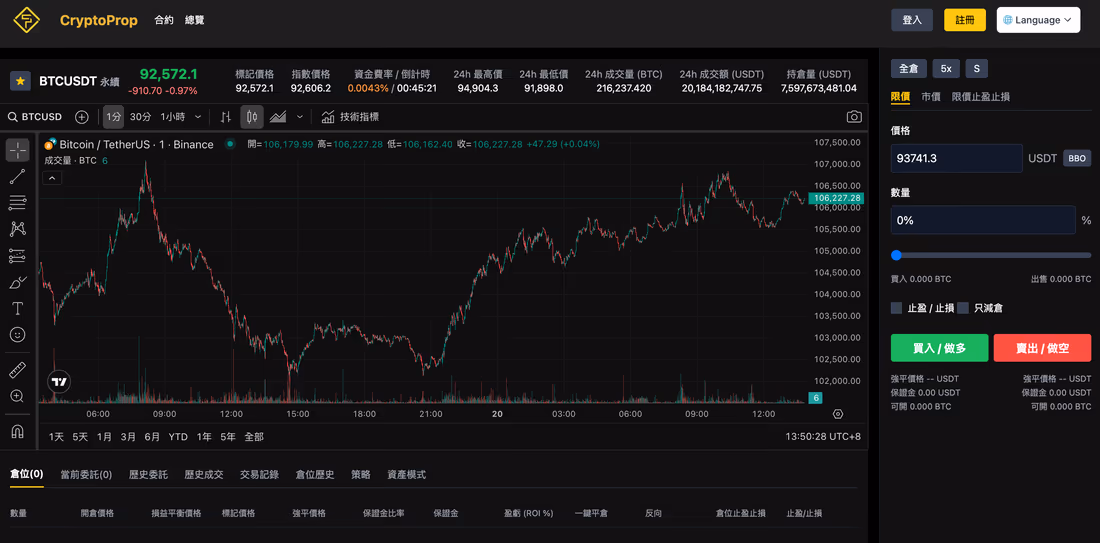Screen dimensions: 1100x543
Task: Set chart range to YTD
Action: pos(178,436)
